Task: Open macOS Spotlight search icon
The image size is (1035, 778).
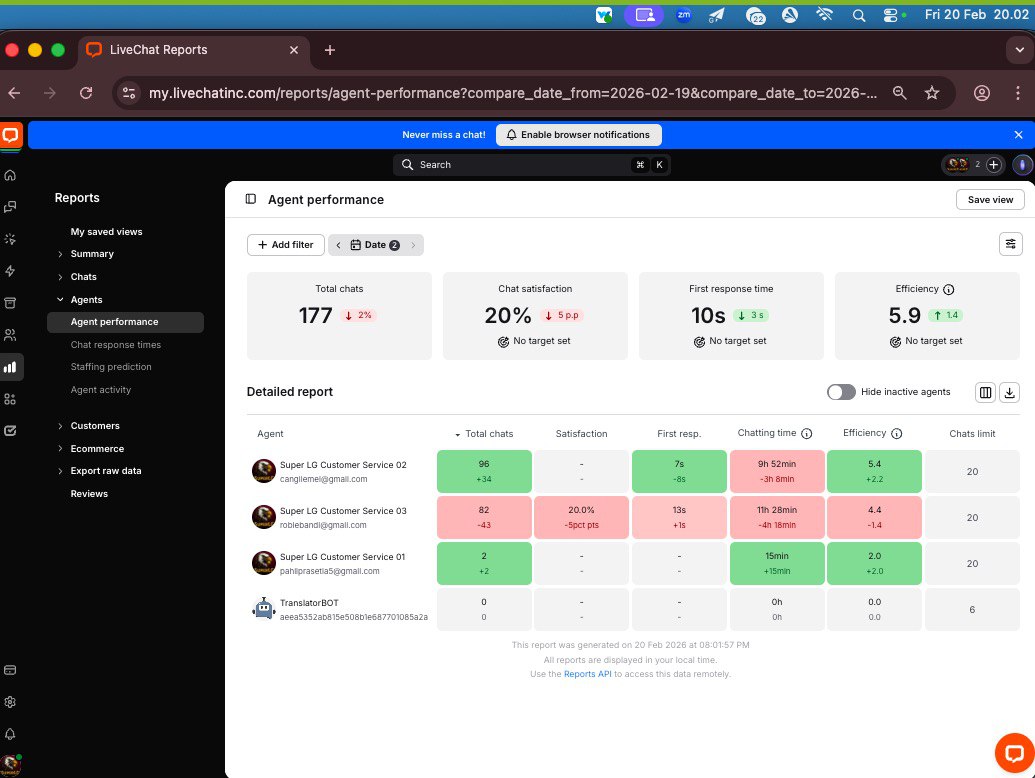Action: [858, 15]
